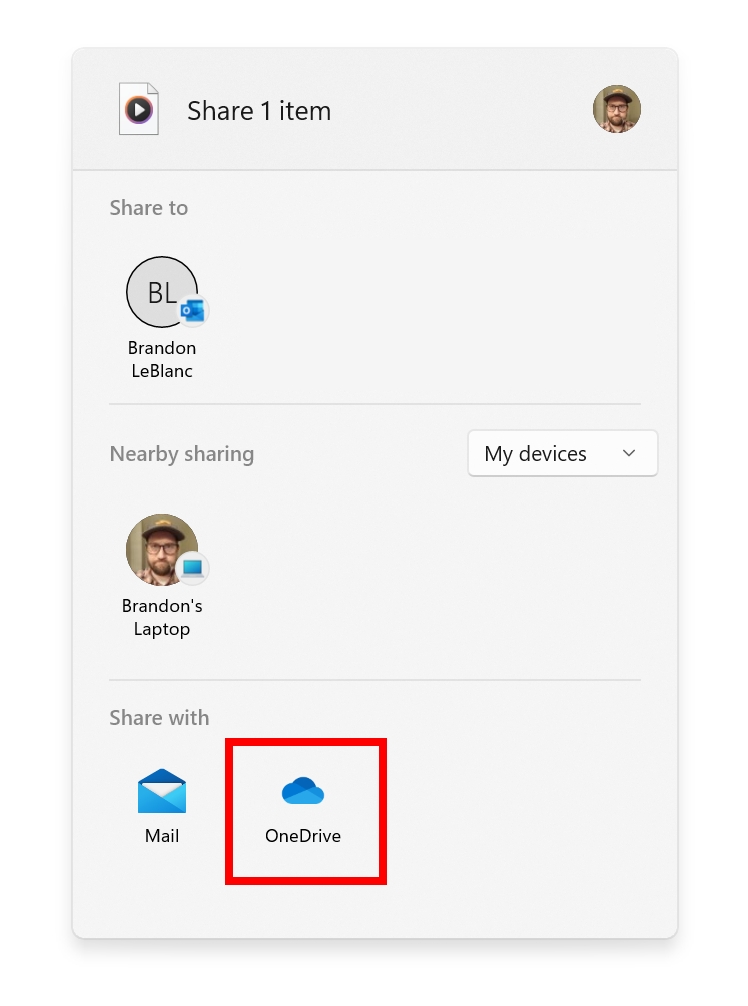Expand nearby sharing visibility options

562,453
